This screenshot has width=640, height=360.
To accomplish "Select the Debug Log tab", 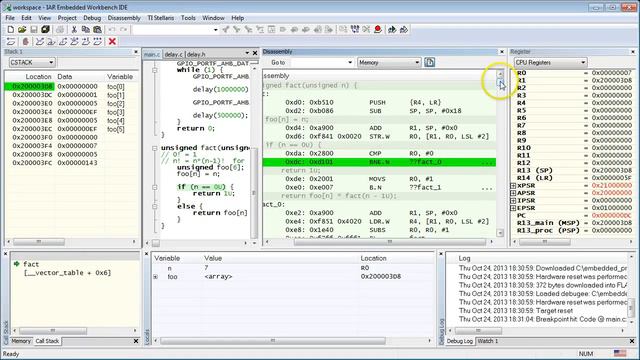I will click(x=460, y=341).
